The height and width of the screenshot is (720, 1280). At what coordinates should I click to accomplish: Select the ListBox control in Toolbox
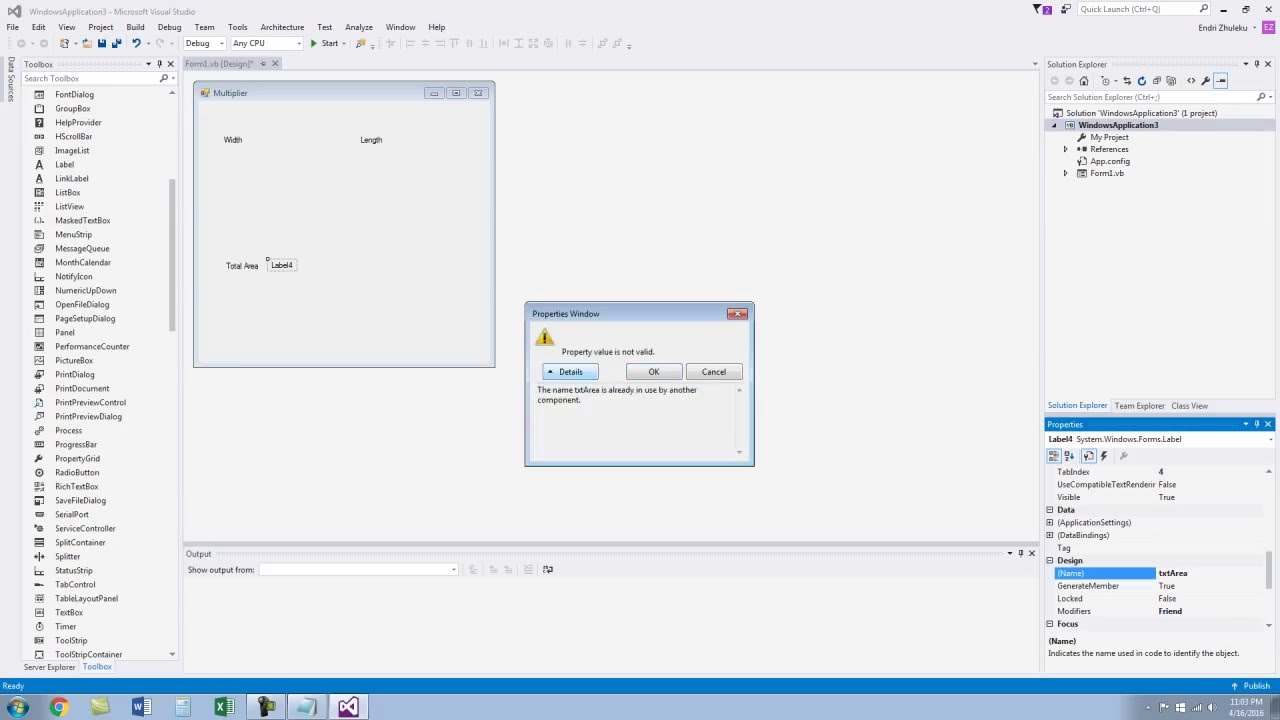tap(67, 192)
